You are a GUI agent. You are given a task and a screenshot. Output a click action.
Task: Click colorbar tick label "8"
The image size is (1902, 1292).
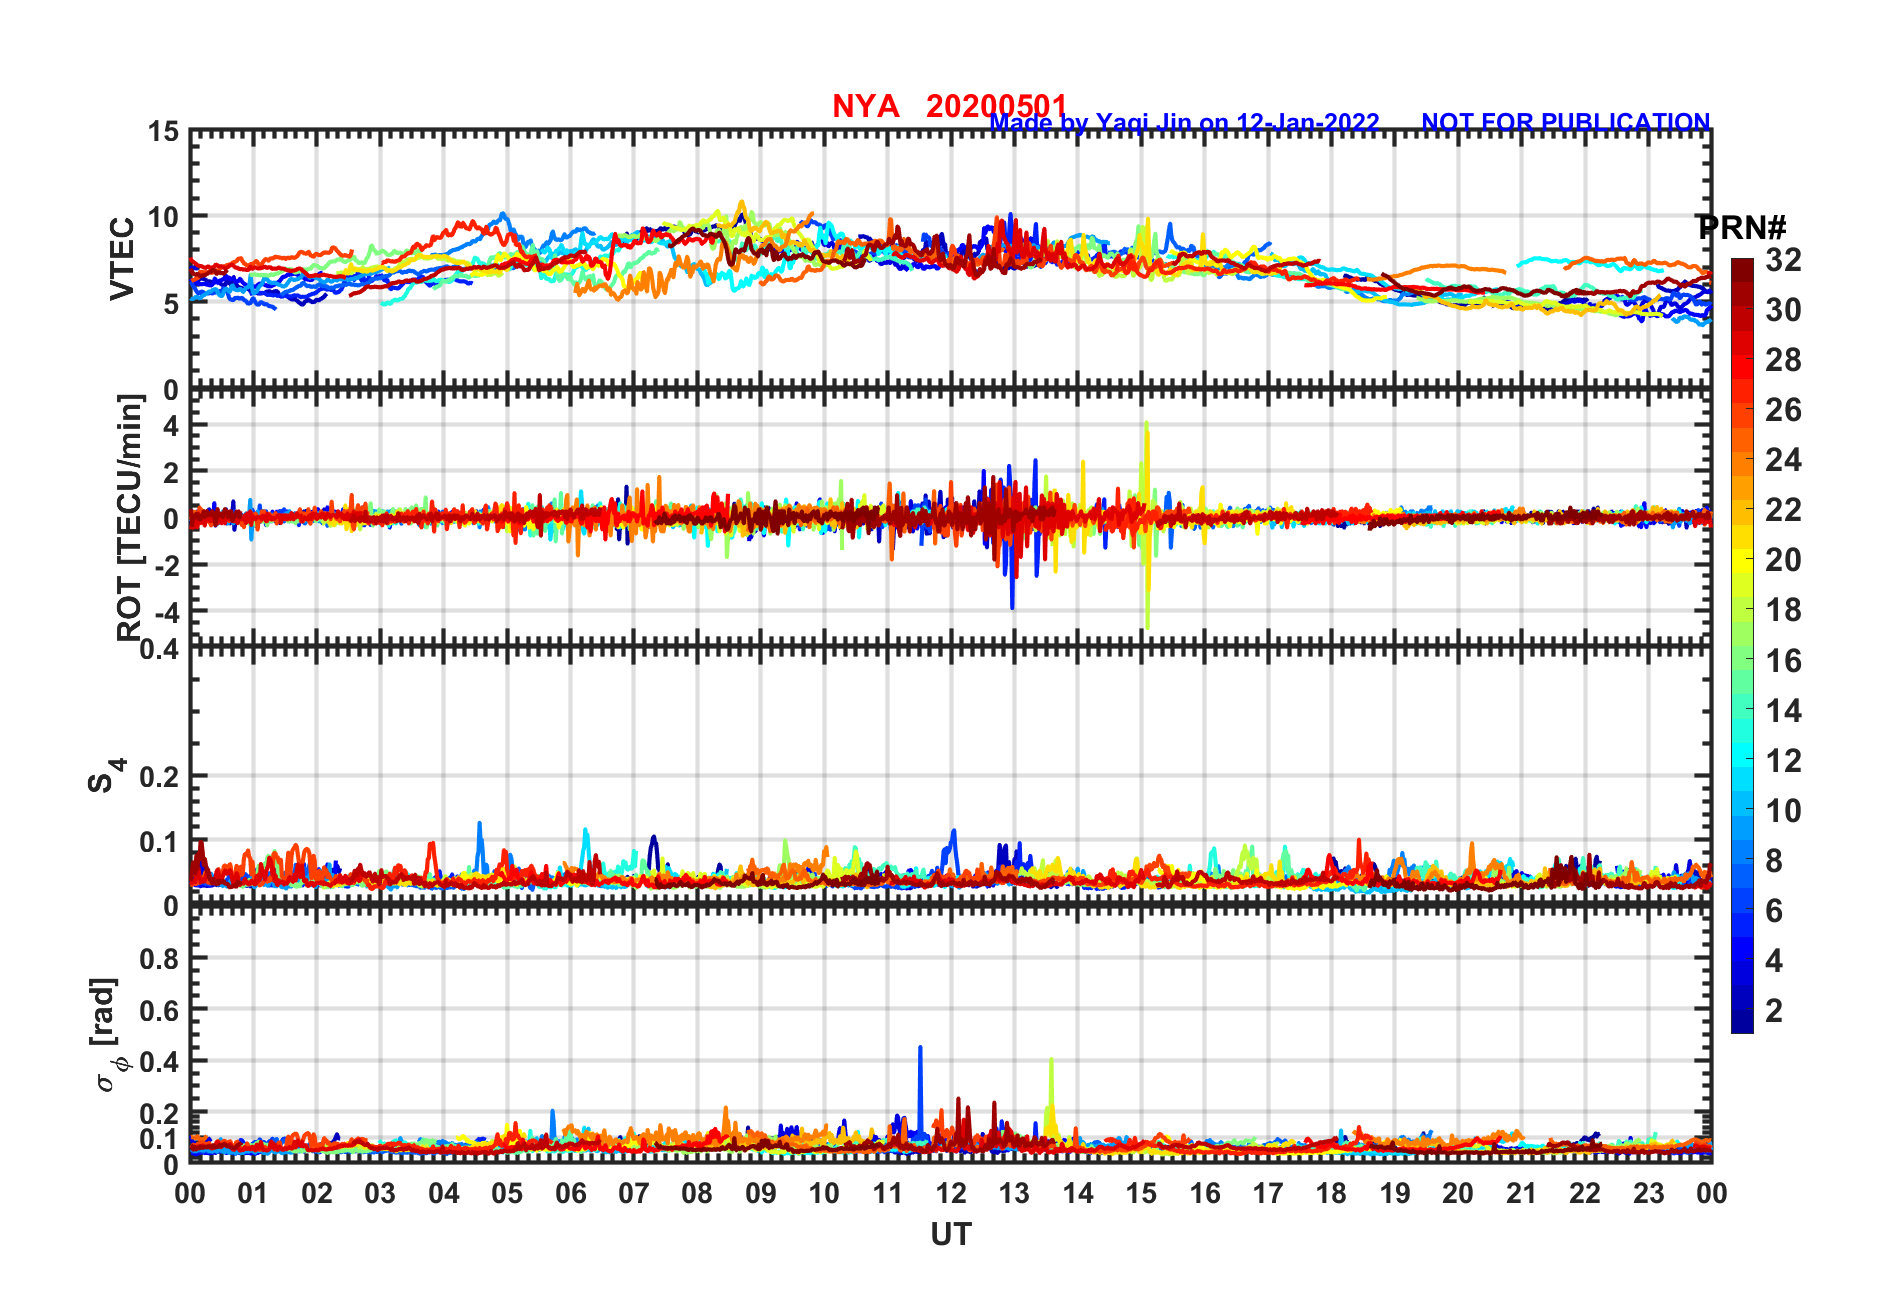coord(1774,861)
